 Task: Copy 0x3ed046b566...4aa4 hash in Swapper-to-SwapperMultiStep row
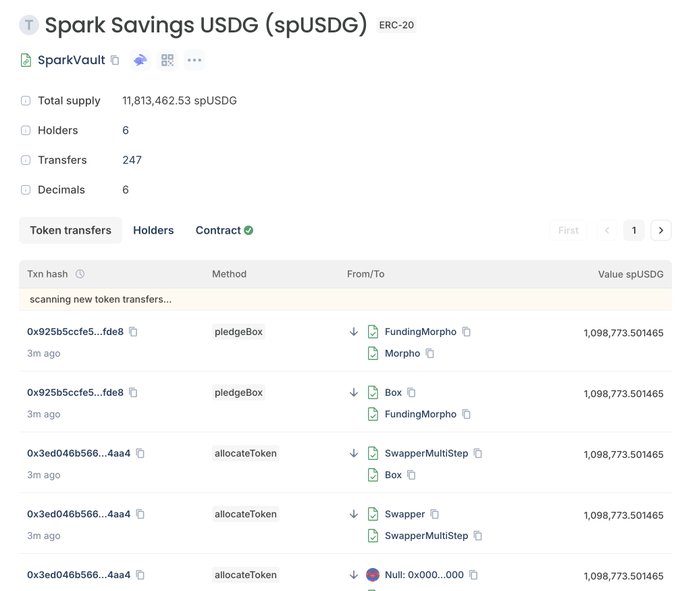point(140,514)
